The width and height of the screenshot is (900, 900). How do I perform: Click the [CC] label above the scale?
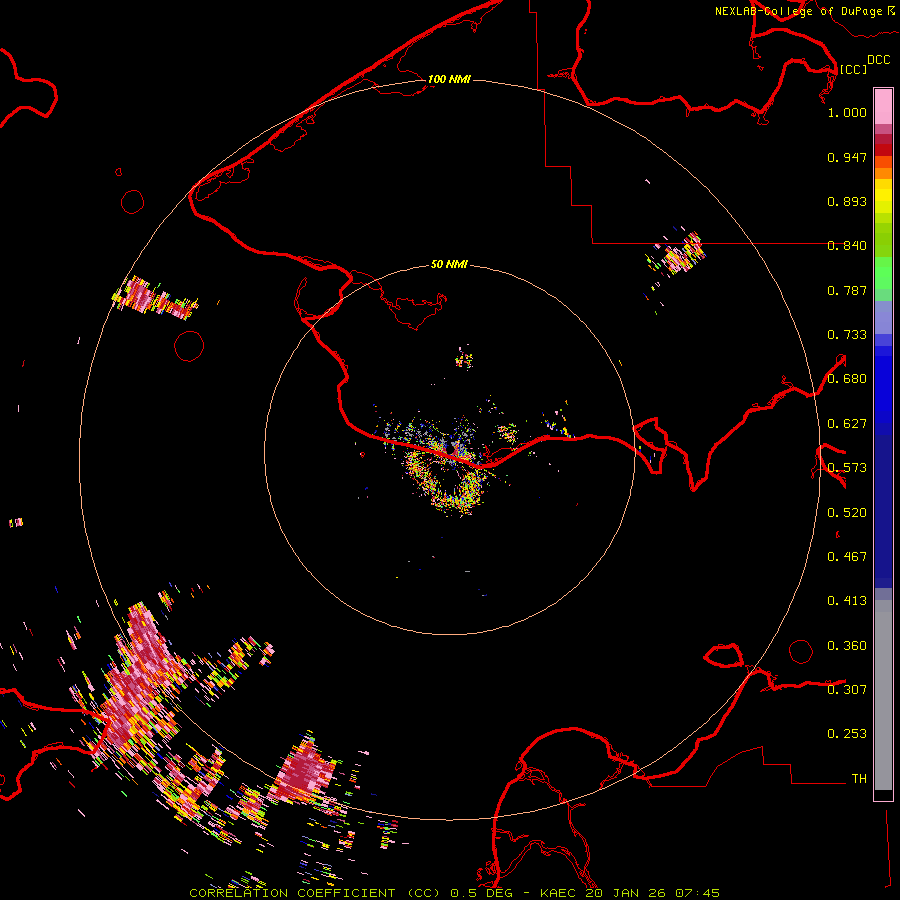pos(854,69)
